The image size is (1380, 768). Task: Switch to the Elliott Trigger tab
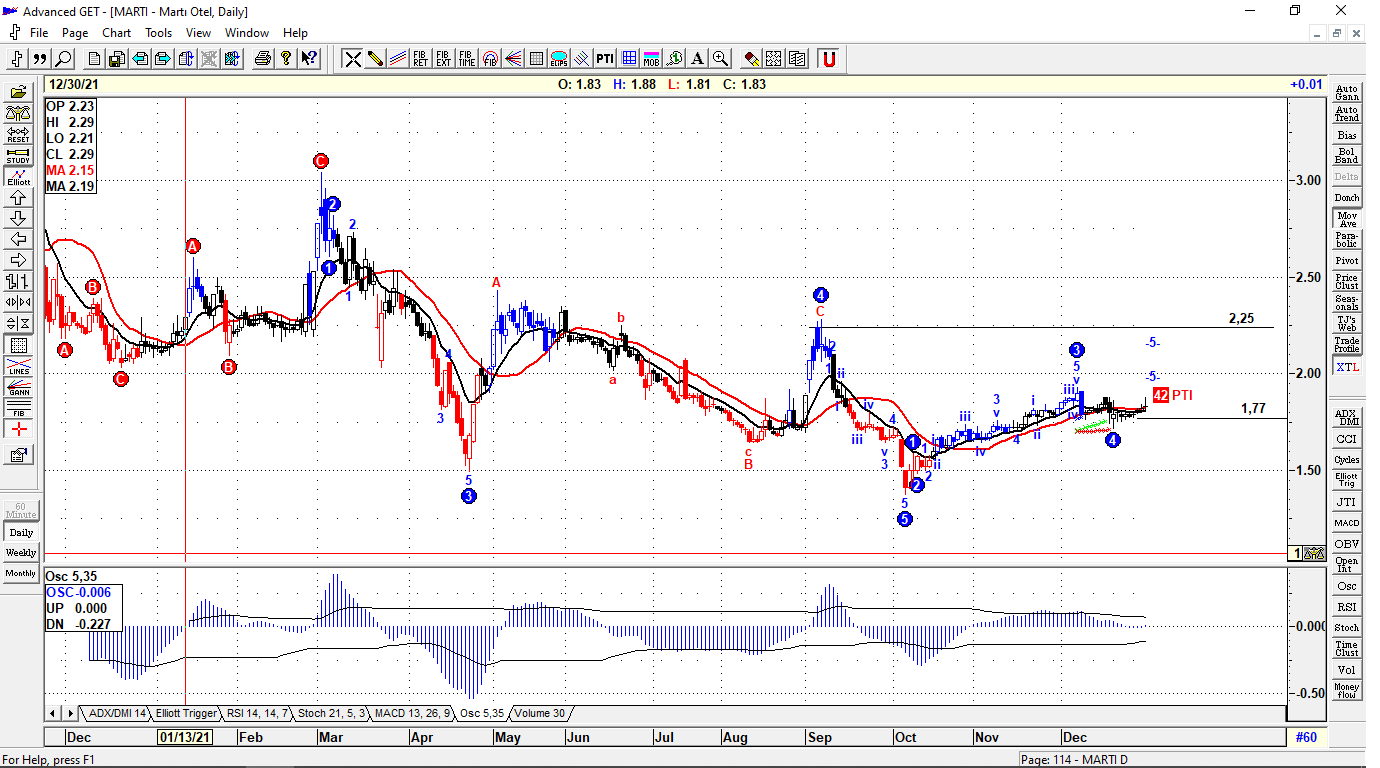pos(186,713)
